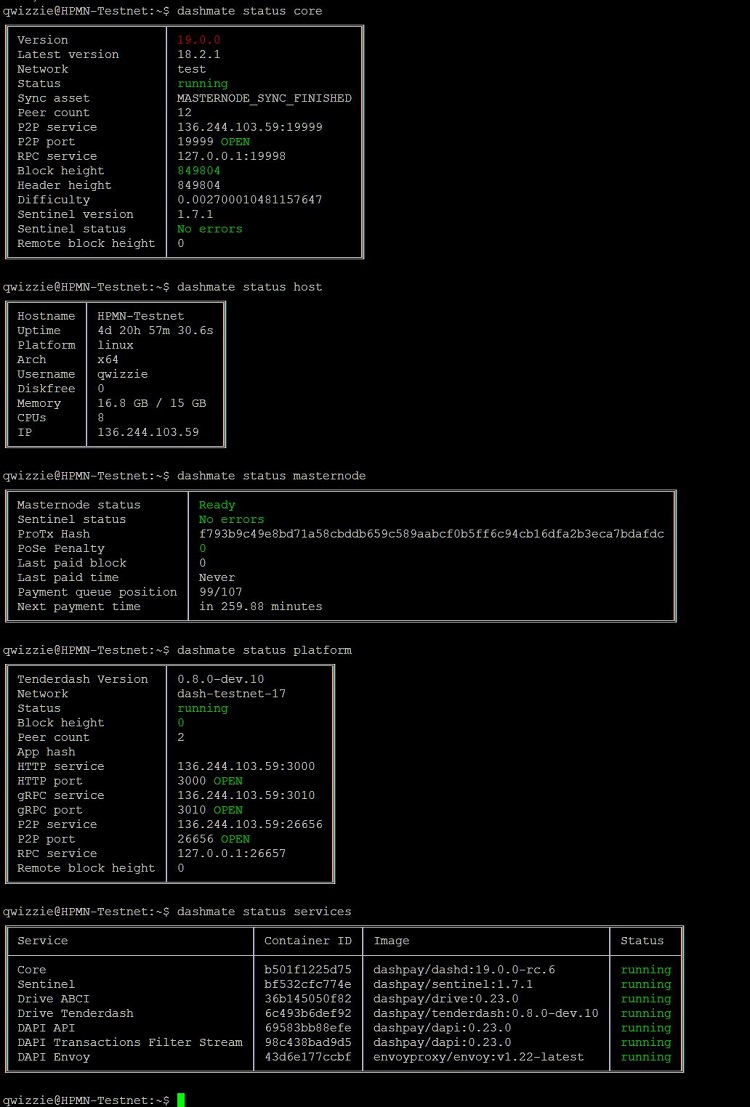The height and width of the screenshot is (1107, 750).
Task: Click the Drive Tenderdash service name
Action: click(x=75, y=1013)
